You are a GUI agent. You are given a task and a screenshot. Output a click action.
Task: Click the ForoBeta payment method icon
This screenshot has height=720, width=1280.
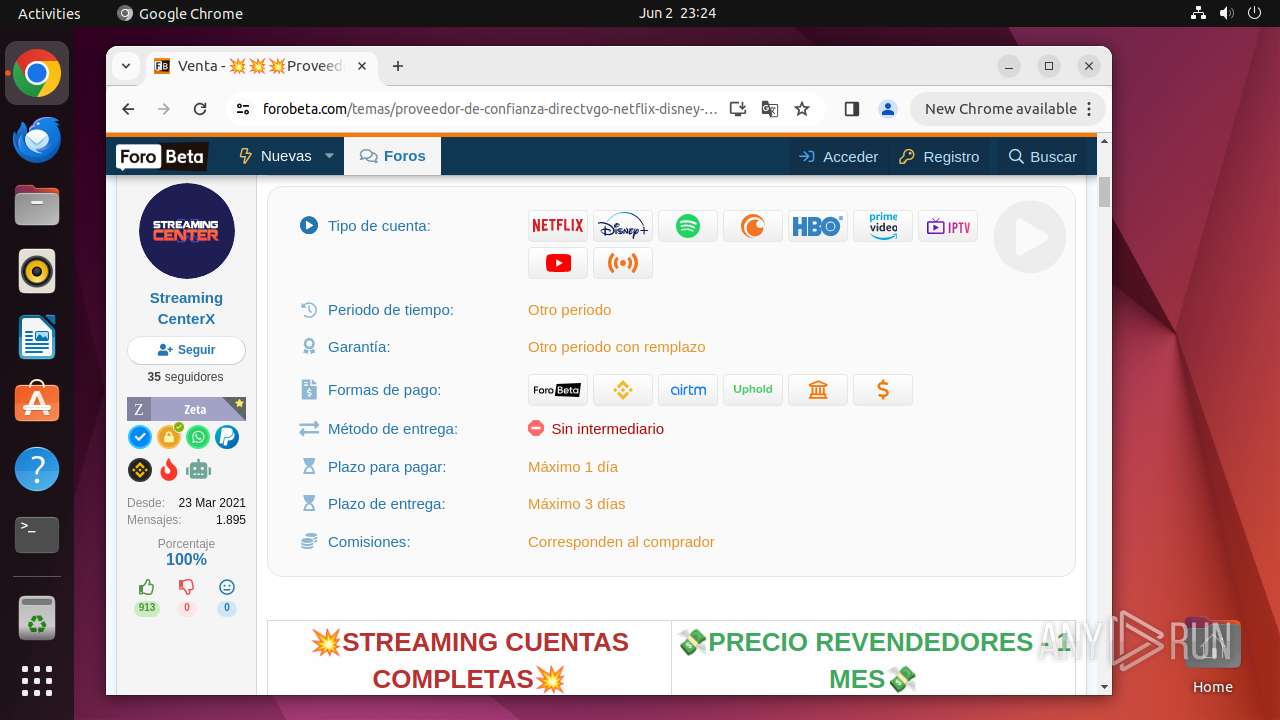click(x=557, y=390)
